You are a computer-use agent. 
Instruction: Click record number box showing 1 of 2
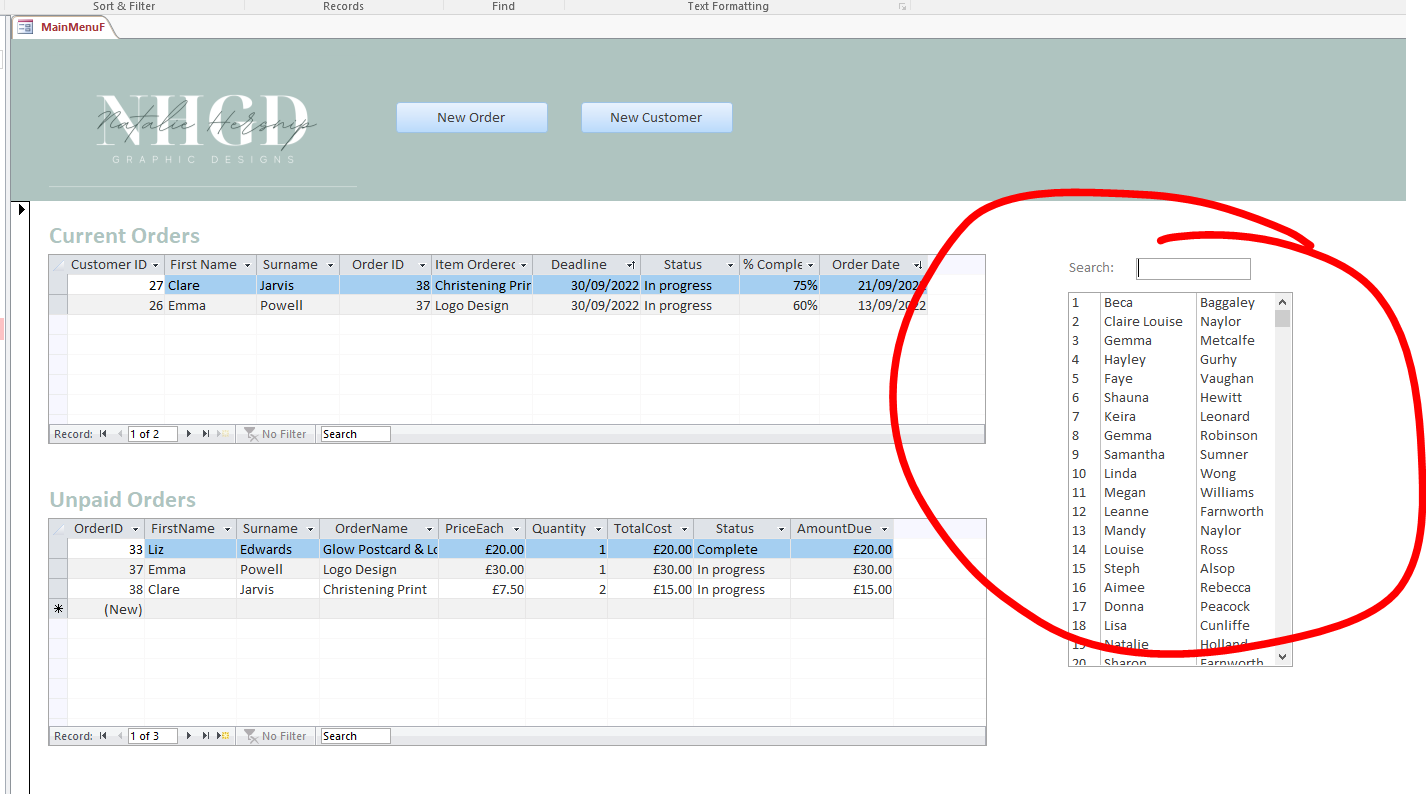152,434
